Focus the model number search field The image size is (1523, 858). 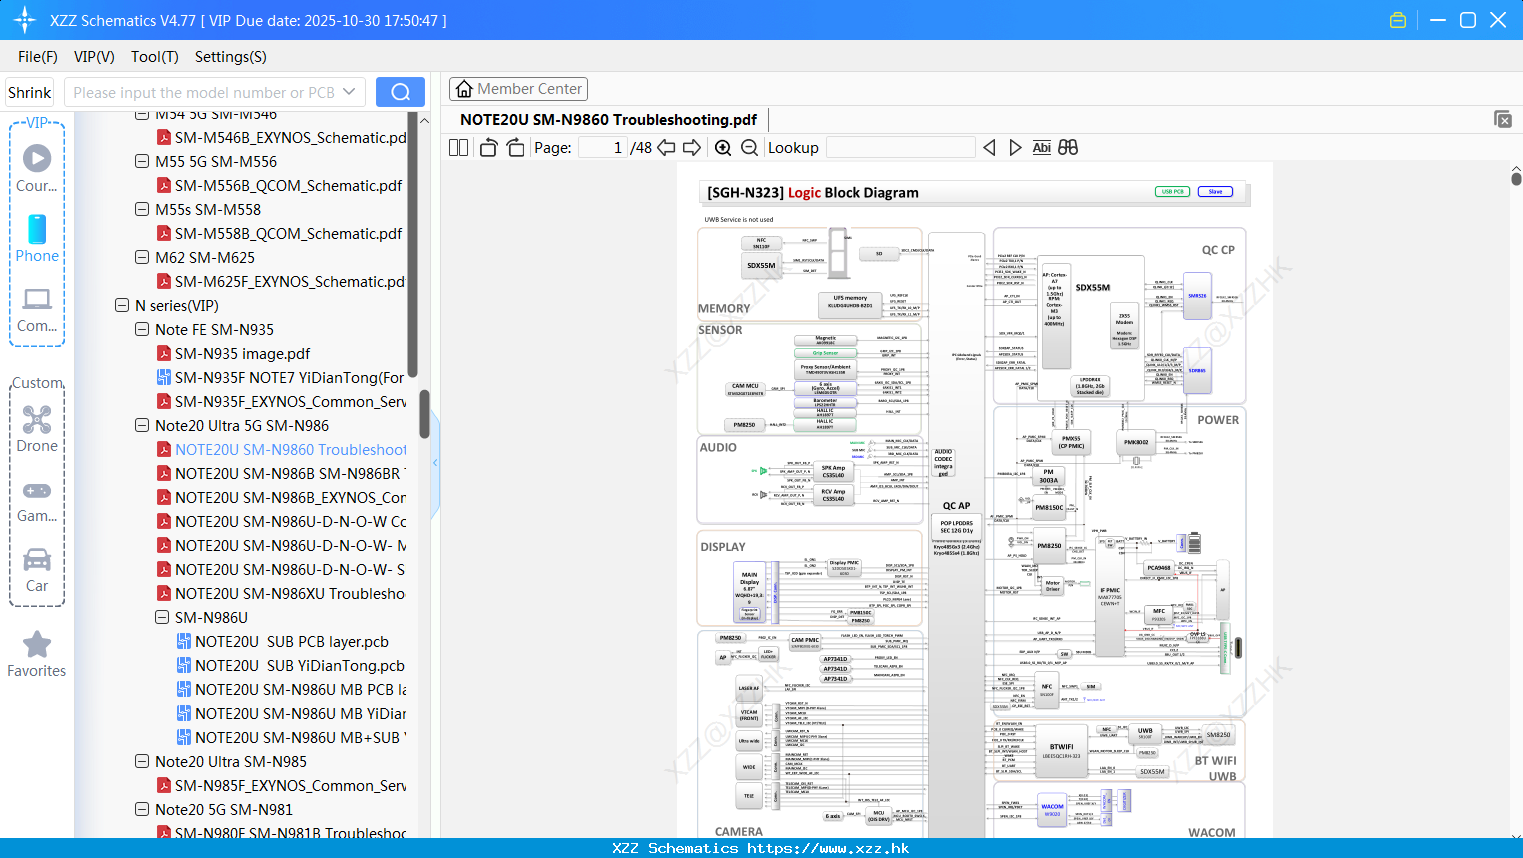click(203, 92)
